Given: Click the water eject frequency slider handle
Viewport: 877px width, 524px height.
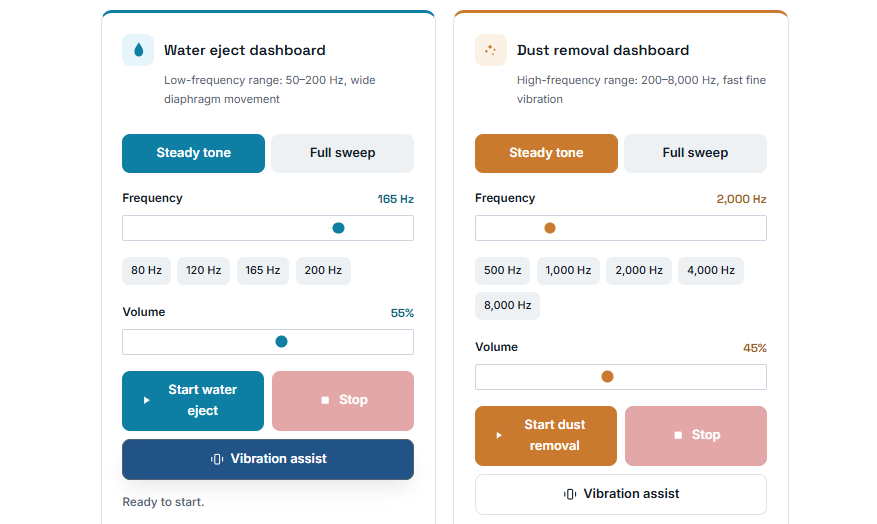Looking at the screenshot, I should (x=338, y=228).
